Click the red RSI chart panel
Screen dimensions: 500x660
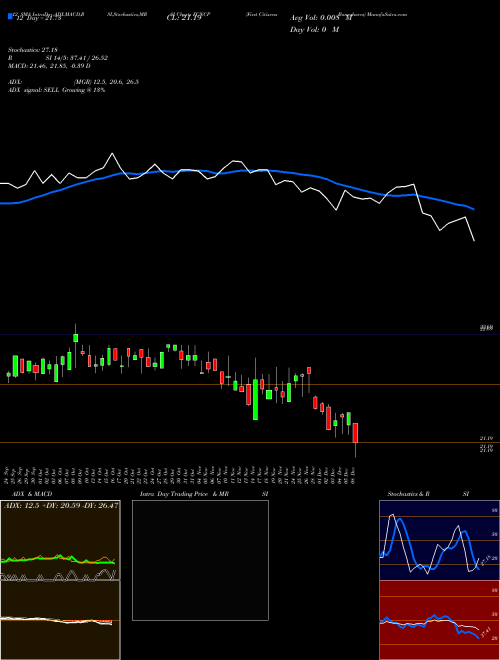[439, 620]
